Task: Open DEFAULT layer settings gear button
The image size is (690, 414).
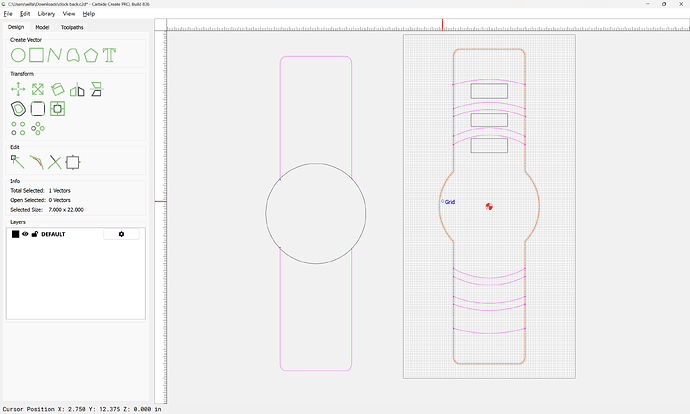Action: [121, 234]
